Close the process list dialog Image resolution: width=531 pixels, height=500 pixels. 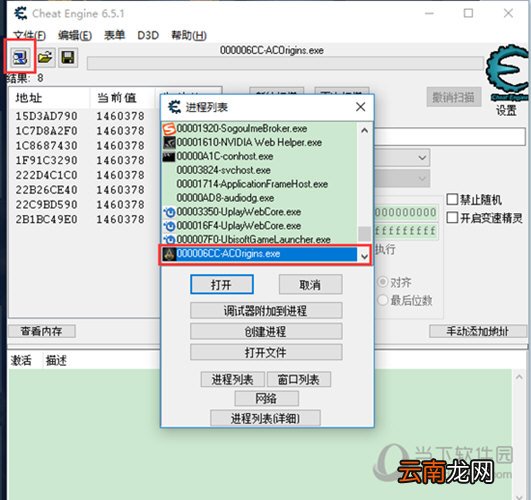[x=361, y=107]
